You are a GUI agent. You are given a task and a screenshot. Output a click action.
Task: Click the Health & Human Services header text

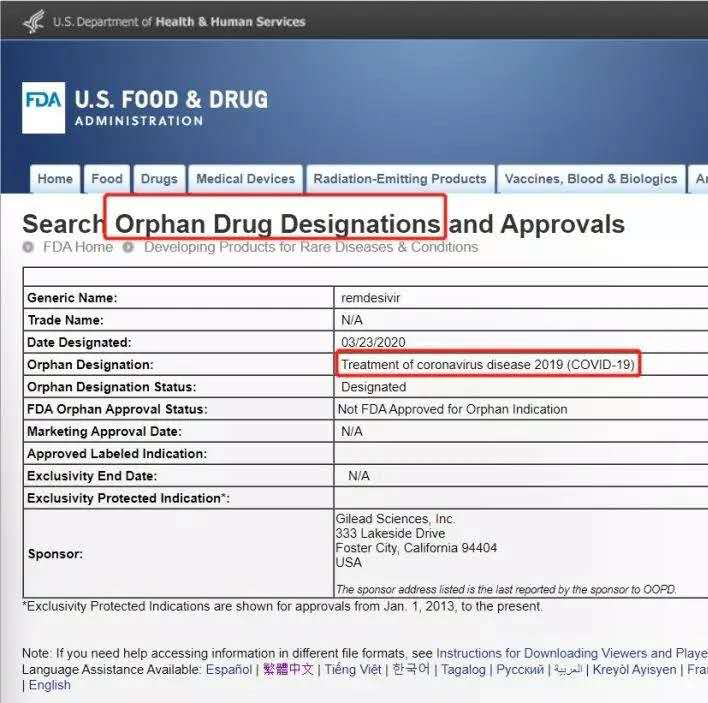point(230,21)
